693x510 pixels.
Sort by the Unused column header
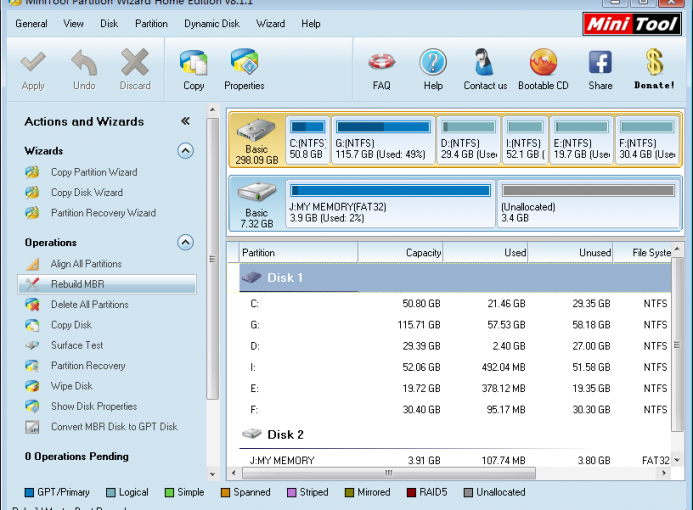570,253
